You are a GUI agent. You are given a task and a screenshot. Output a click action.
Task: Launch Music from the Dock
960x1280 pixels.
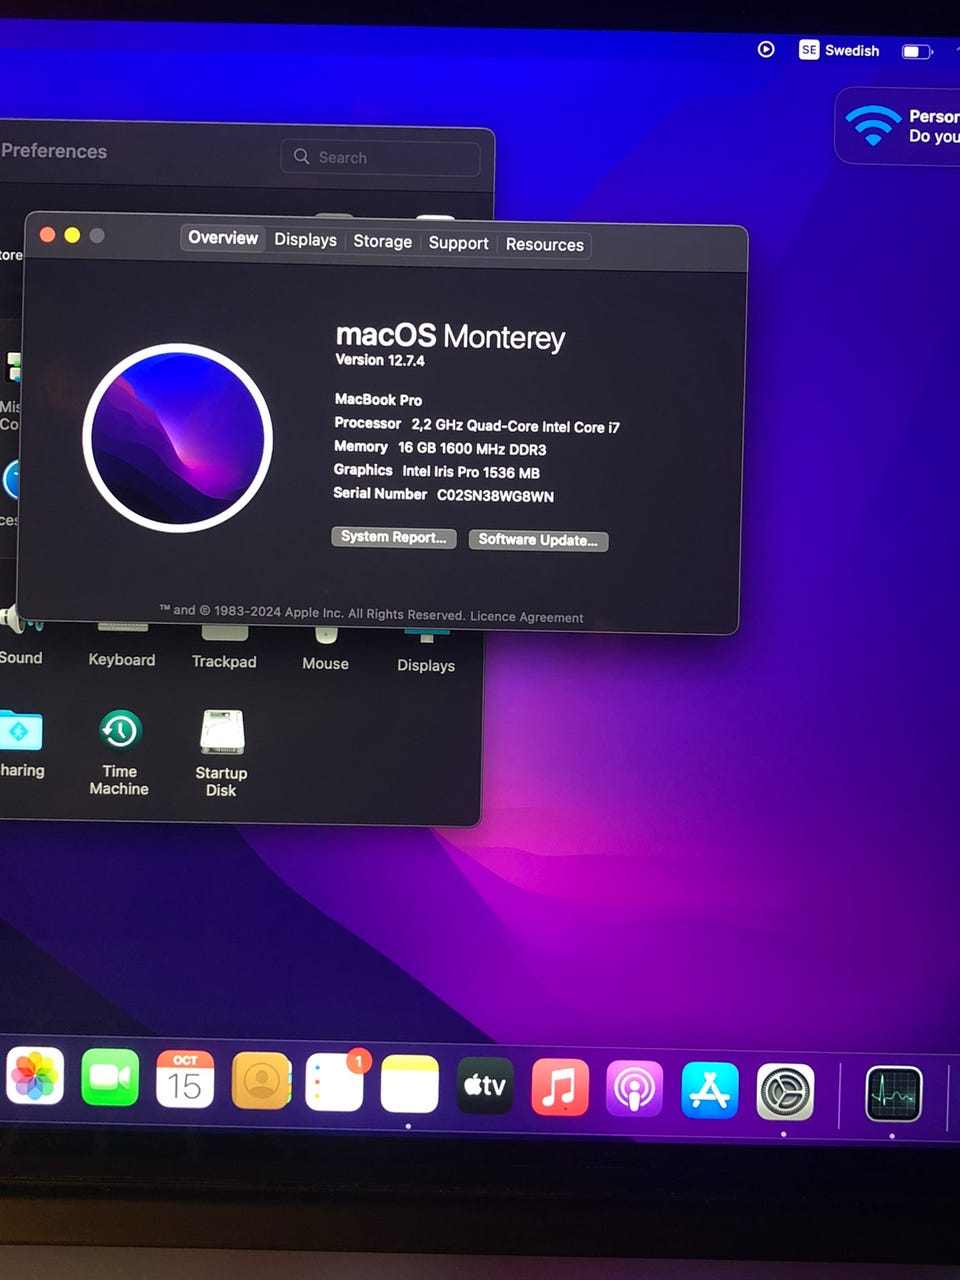[x=560, y=1087]
